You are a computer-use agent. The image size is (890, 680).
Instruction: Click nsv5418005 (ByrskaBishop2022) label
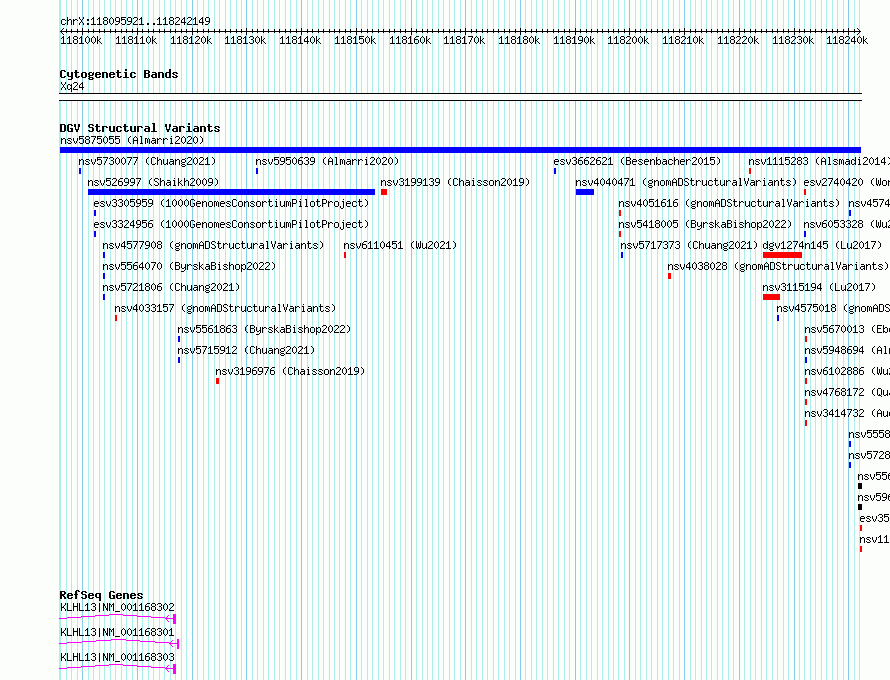706,224
